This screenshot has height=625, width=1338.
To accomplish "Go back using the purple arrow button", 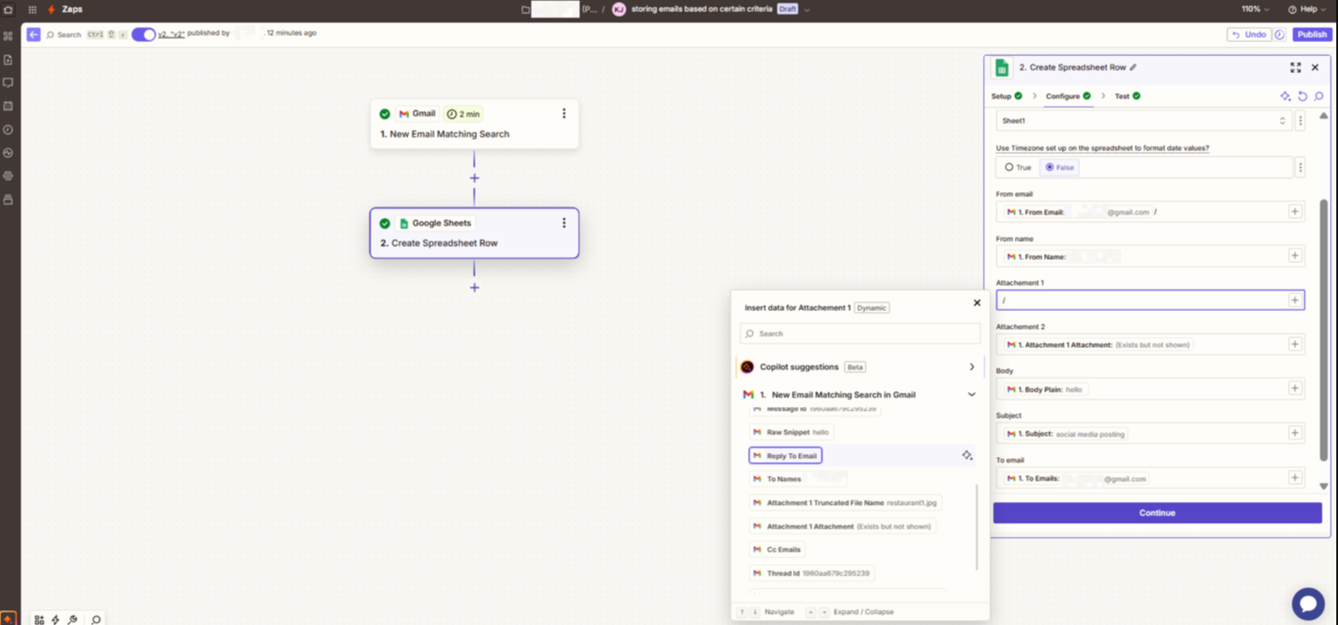I will [x=33, y=34].
